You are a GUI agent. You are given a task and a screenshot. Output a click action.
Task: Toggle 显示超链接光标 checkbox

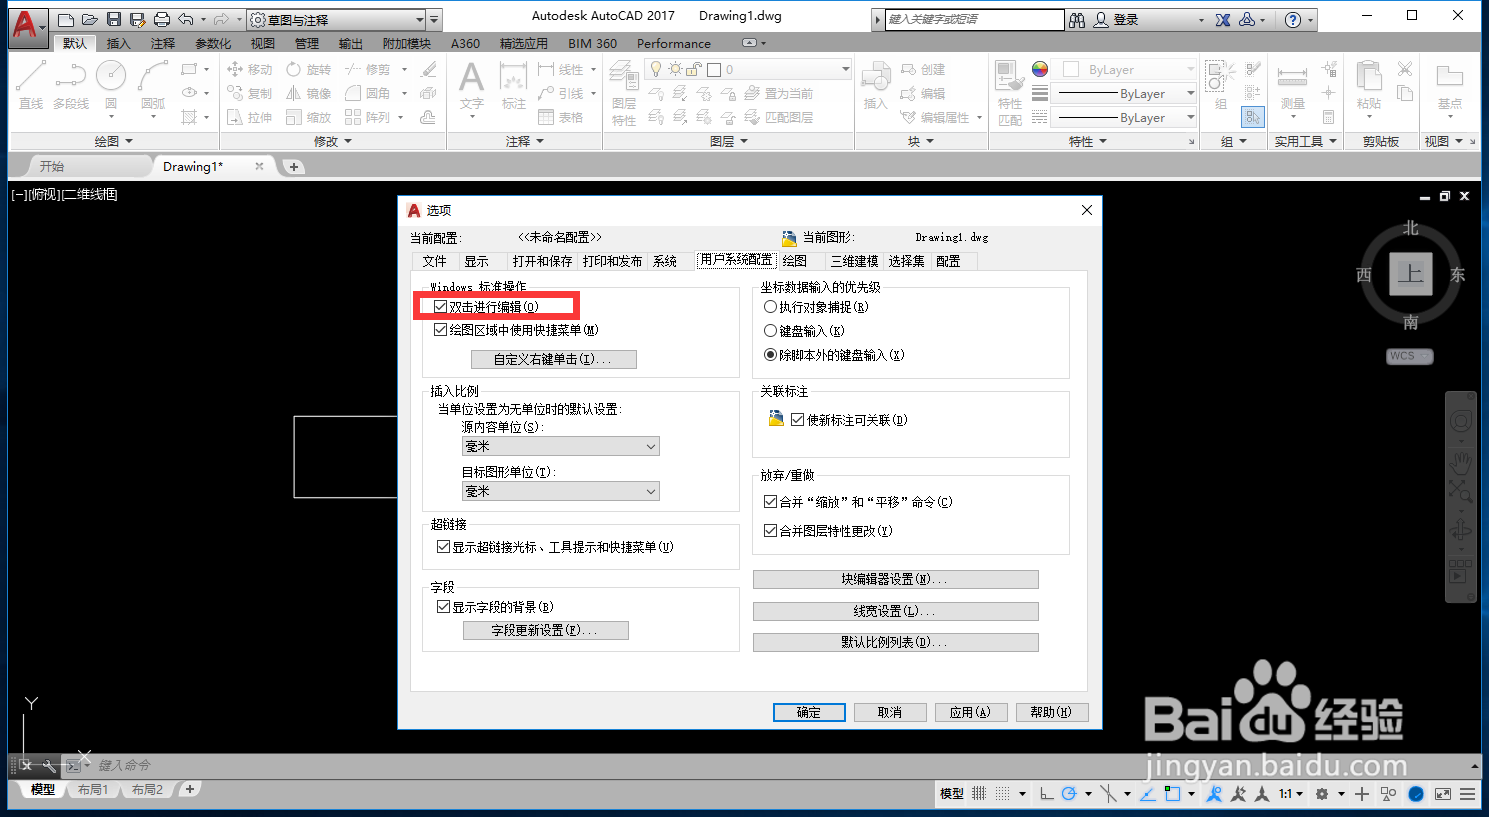click(x=443, y=547)
